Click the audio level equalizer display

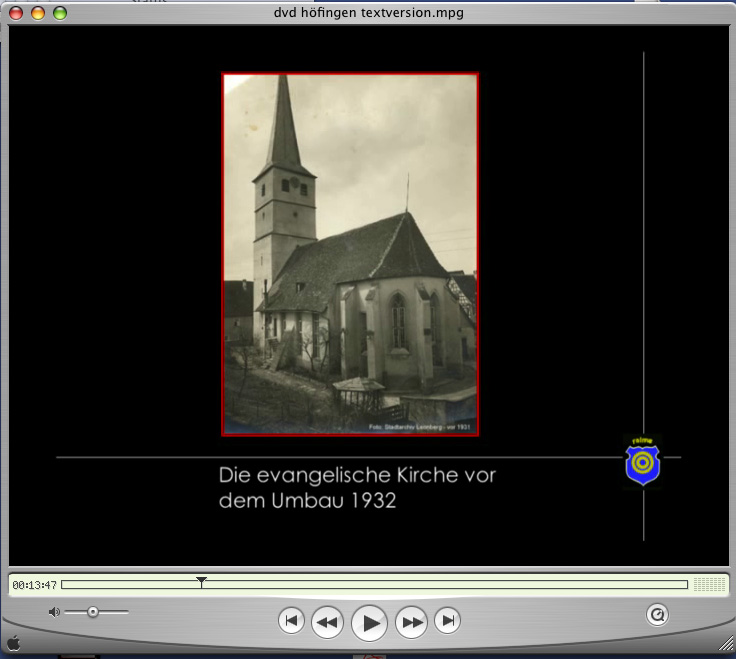pos(709,585)
